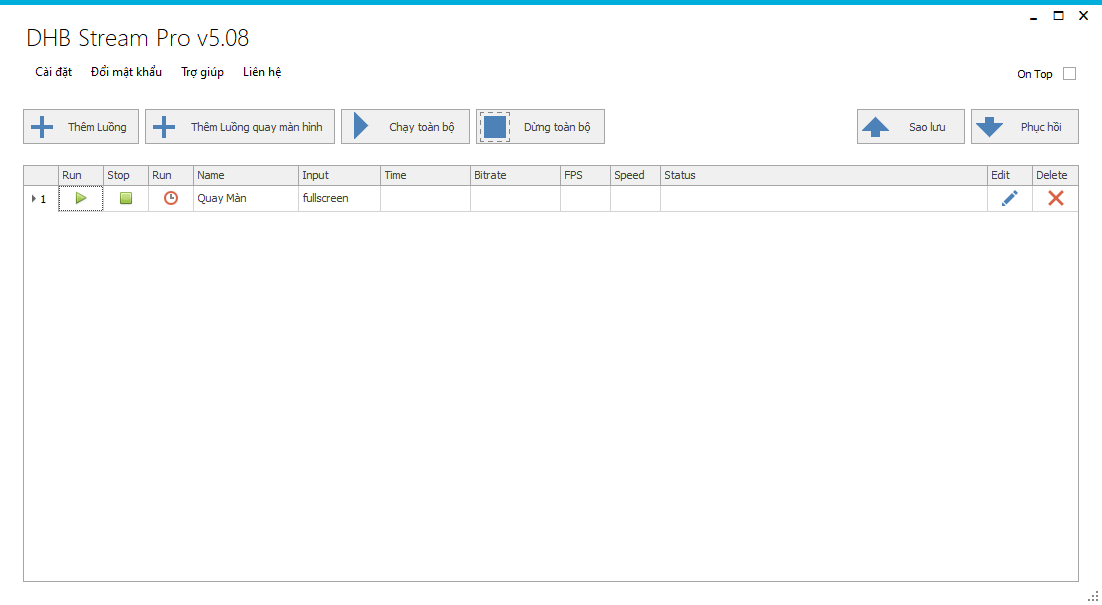Screen dimensions: 1102x605
Task: Click the Delete column header
Action: click(1056, 175)
